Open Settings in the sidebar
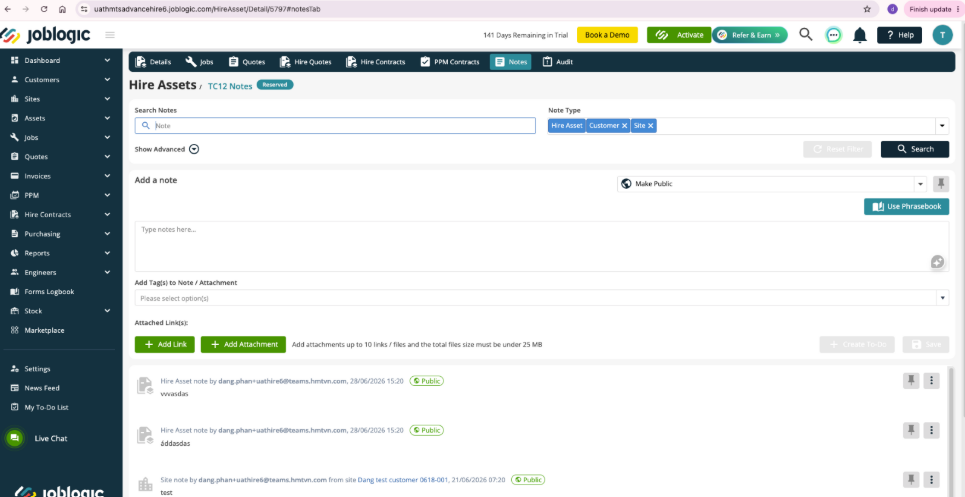The height and width of the screenshot is (497, 965). tap(37, 369)
